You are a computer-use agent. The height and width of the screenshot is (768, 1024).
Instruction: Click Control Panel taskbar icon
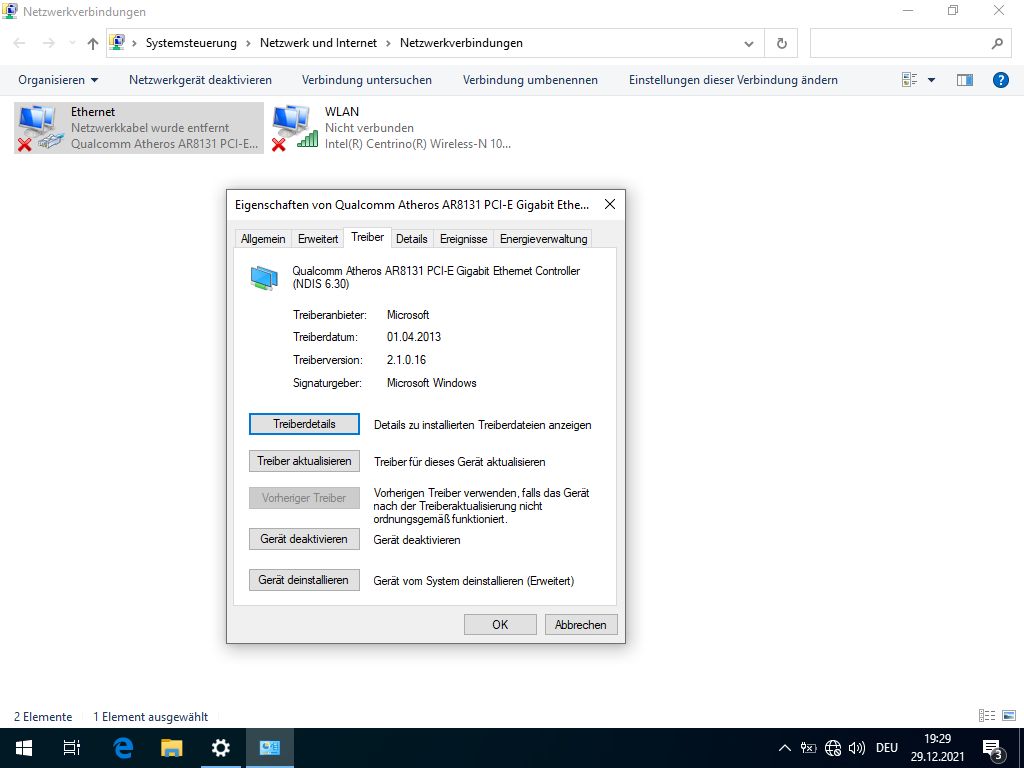tap(270, 748)
